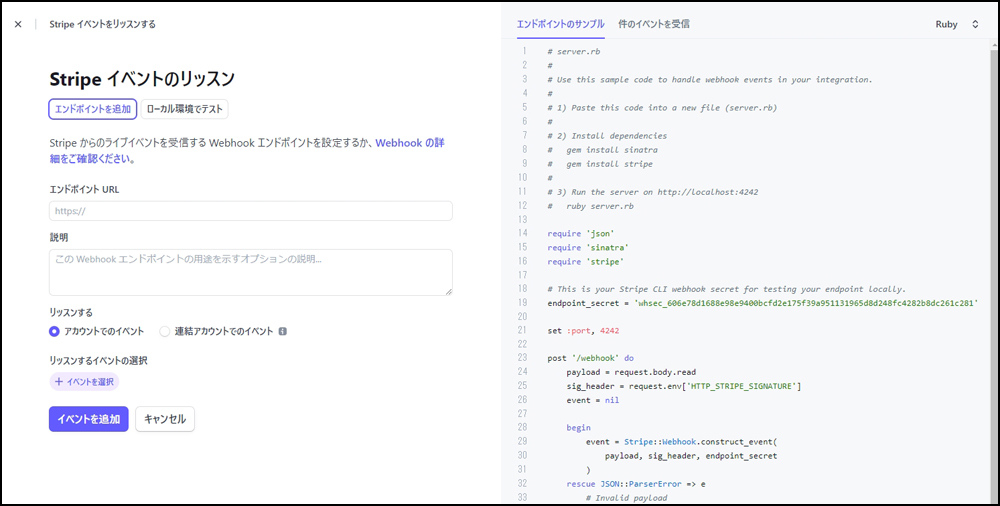Click the HTTP_STRIPE_SIGNATURE sig_header line
Viewport: 1000px width, 506px height.
(684, 386)
